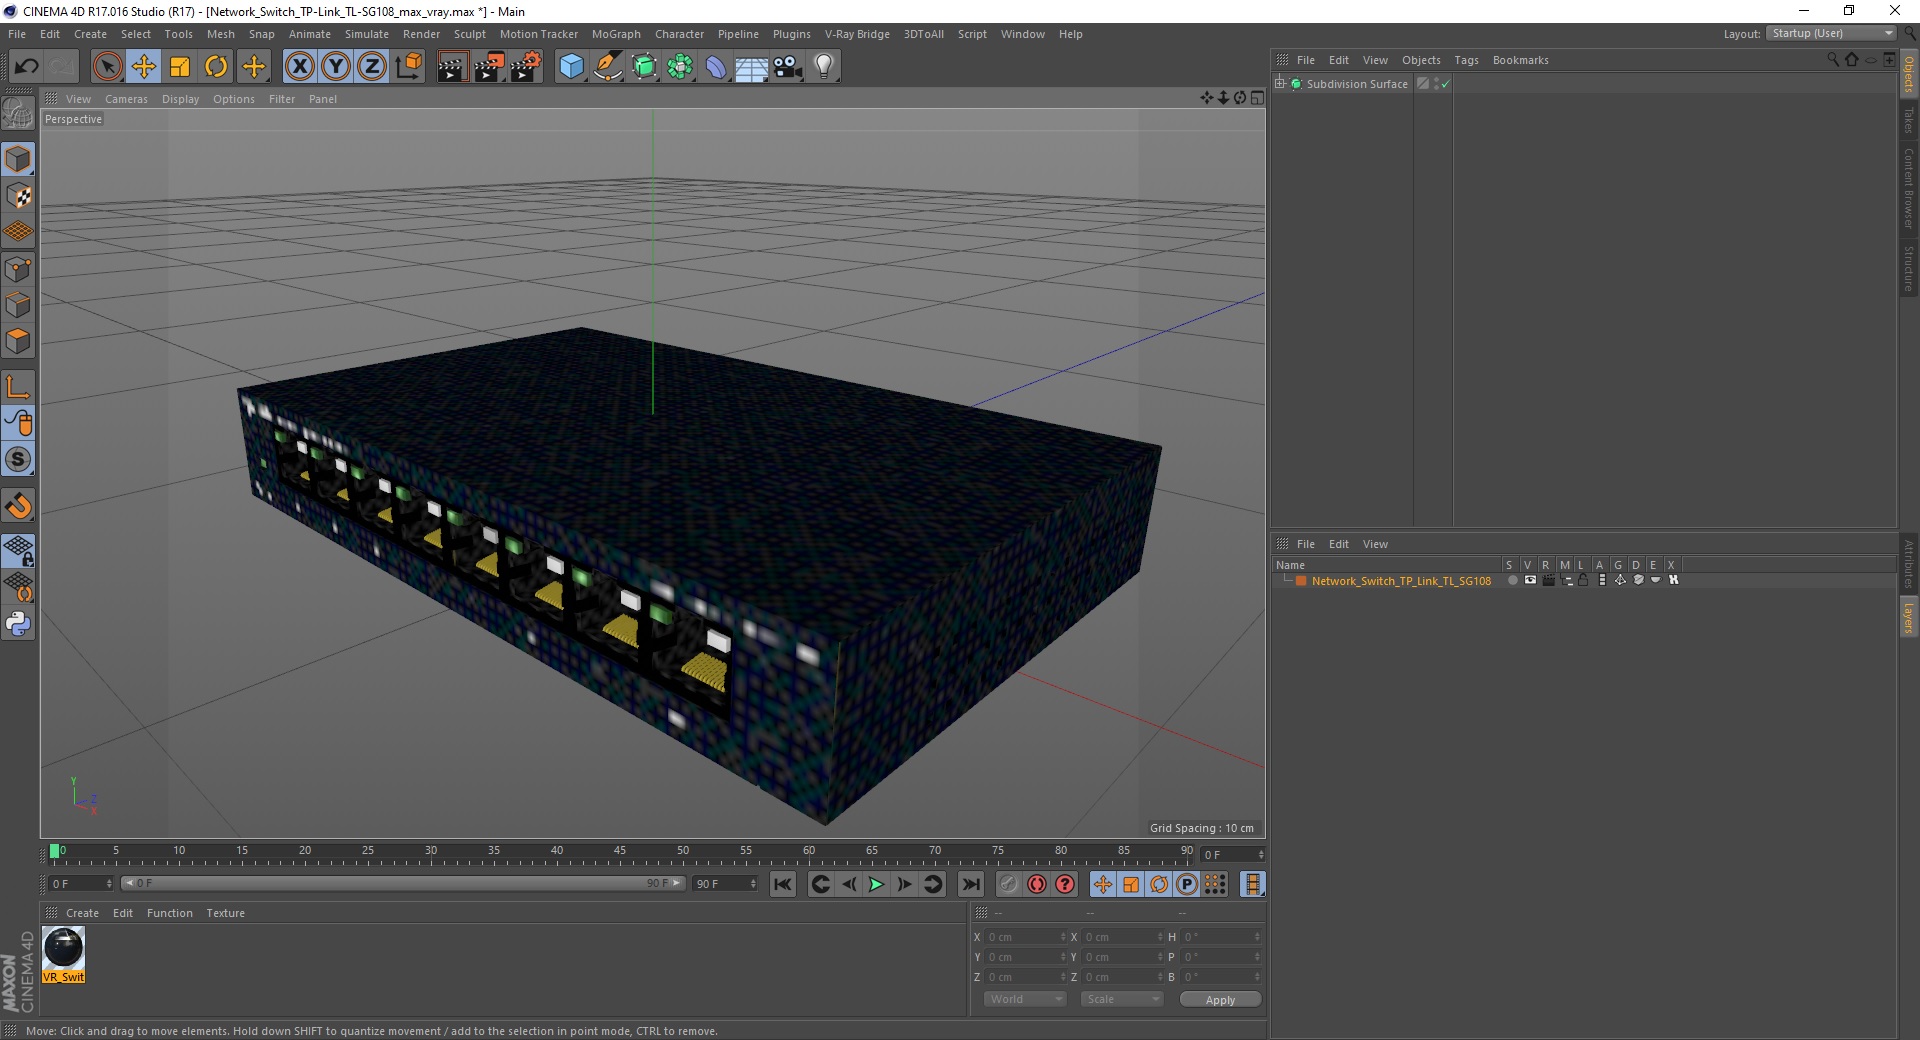The height and width of the screenshot is (1040, 1920).
Task: Select the Move tool in the toolbar
Action: point(144,67)
